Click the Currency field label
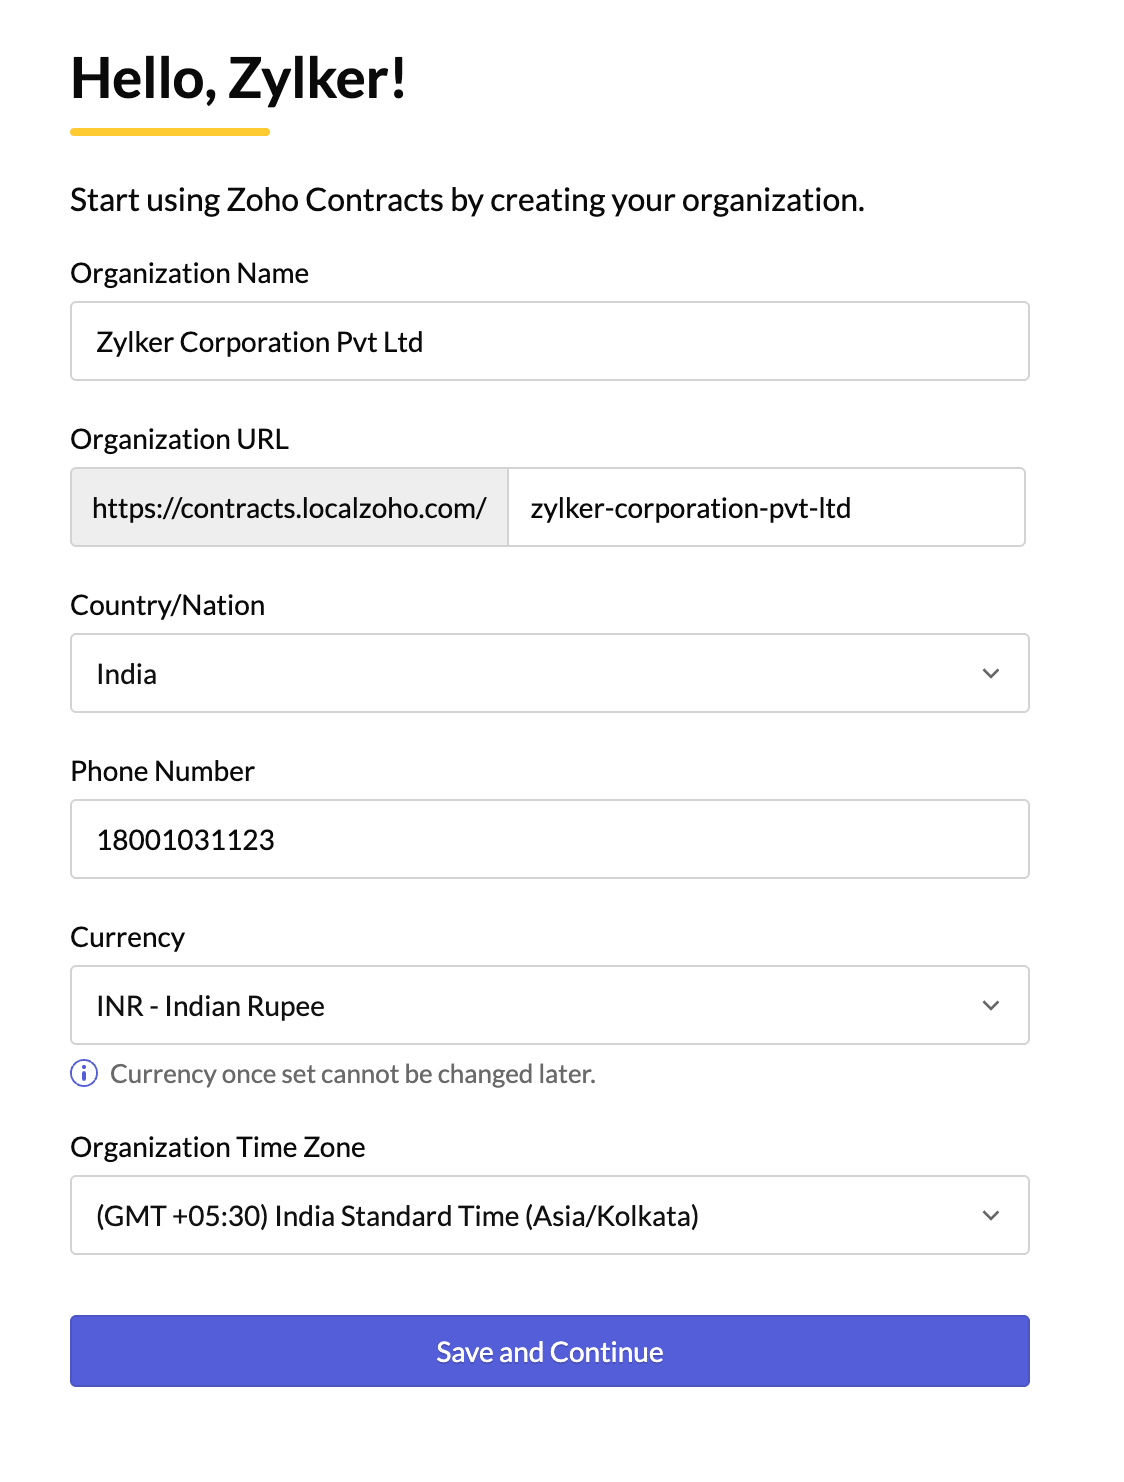The image size is (1124, 1482). 127,937
